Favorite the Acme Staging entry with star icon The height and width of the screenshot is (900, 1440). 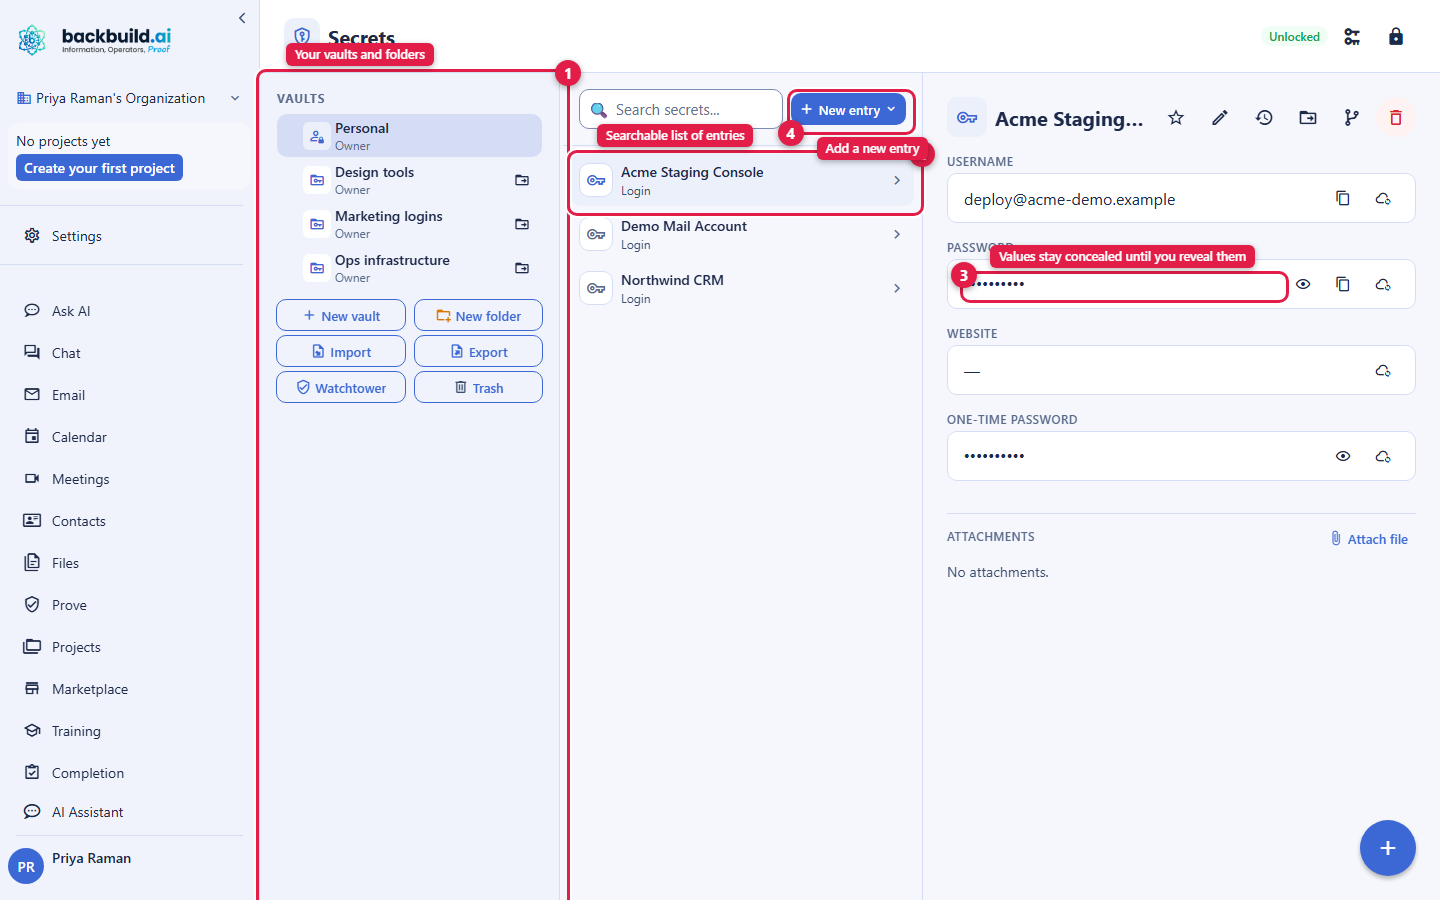coord(1176,118)
